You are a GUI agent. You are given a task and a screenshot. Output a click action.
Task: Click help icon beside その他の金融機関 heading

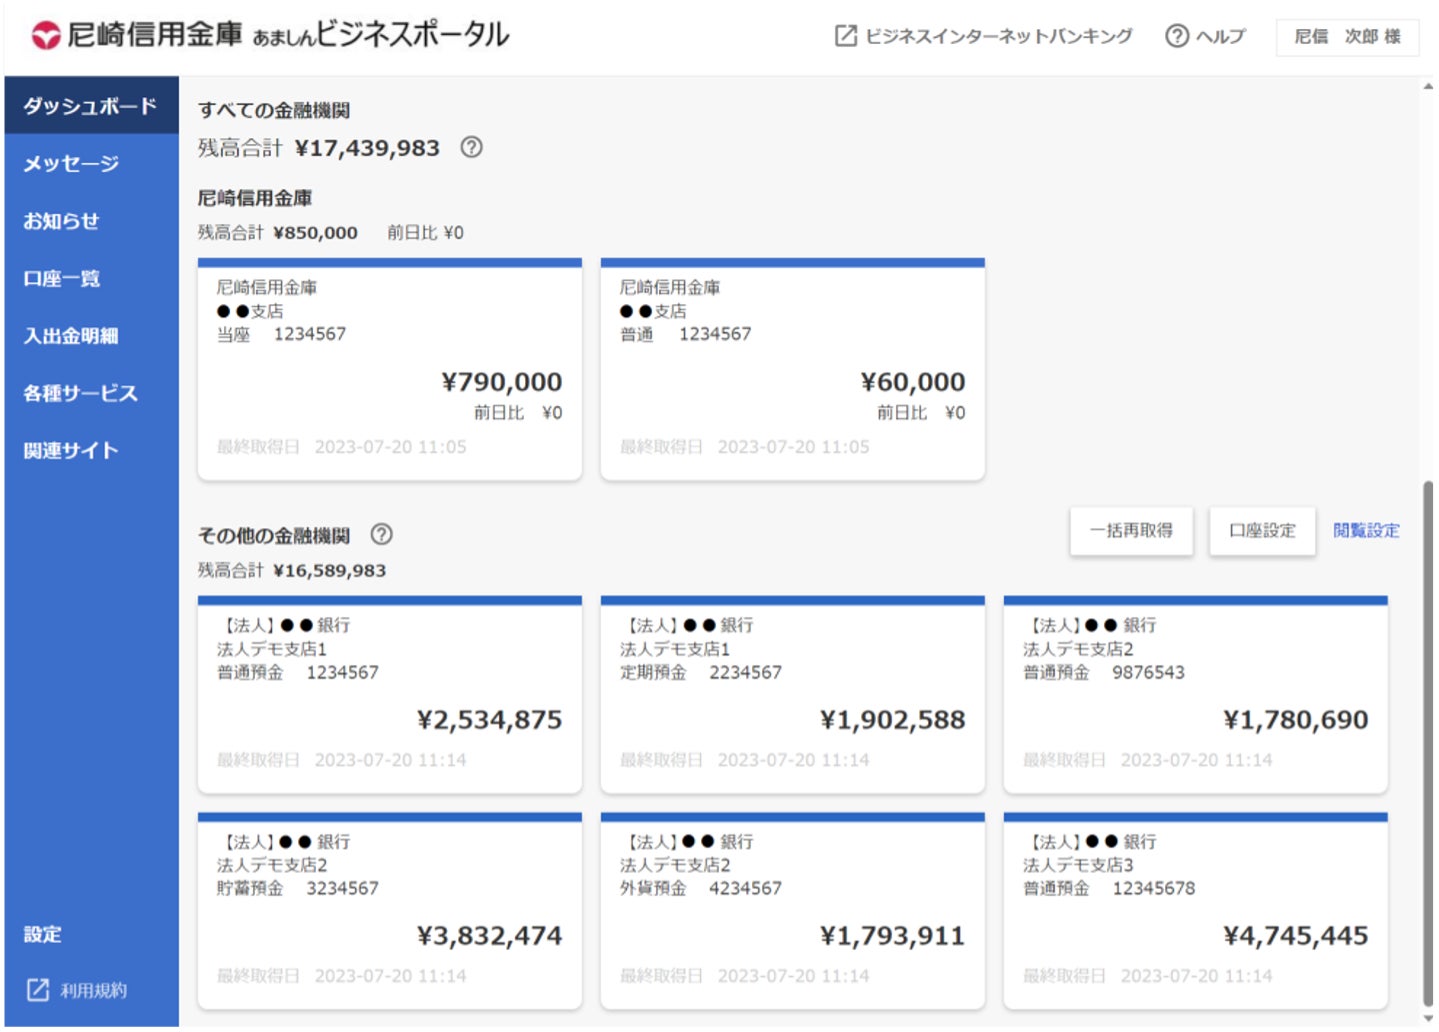pyautogui.click(x=381, y=534)
